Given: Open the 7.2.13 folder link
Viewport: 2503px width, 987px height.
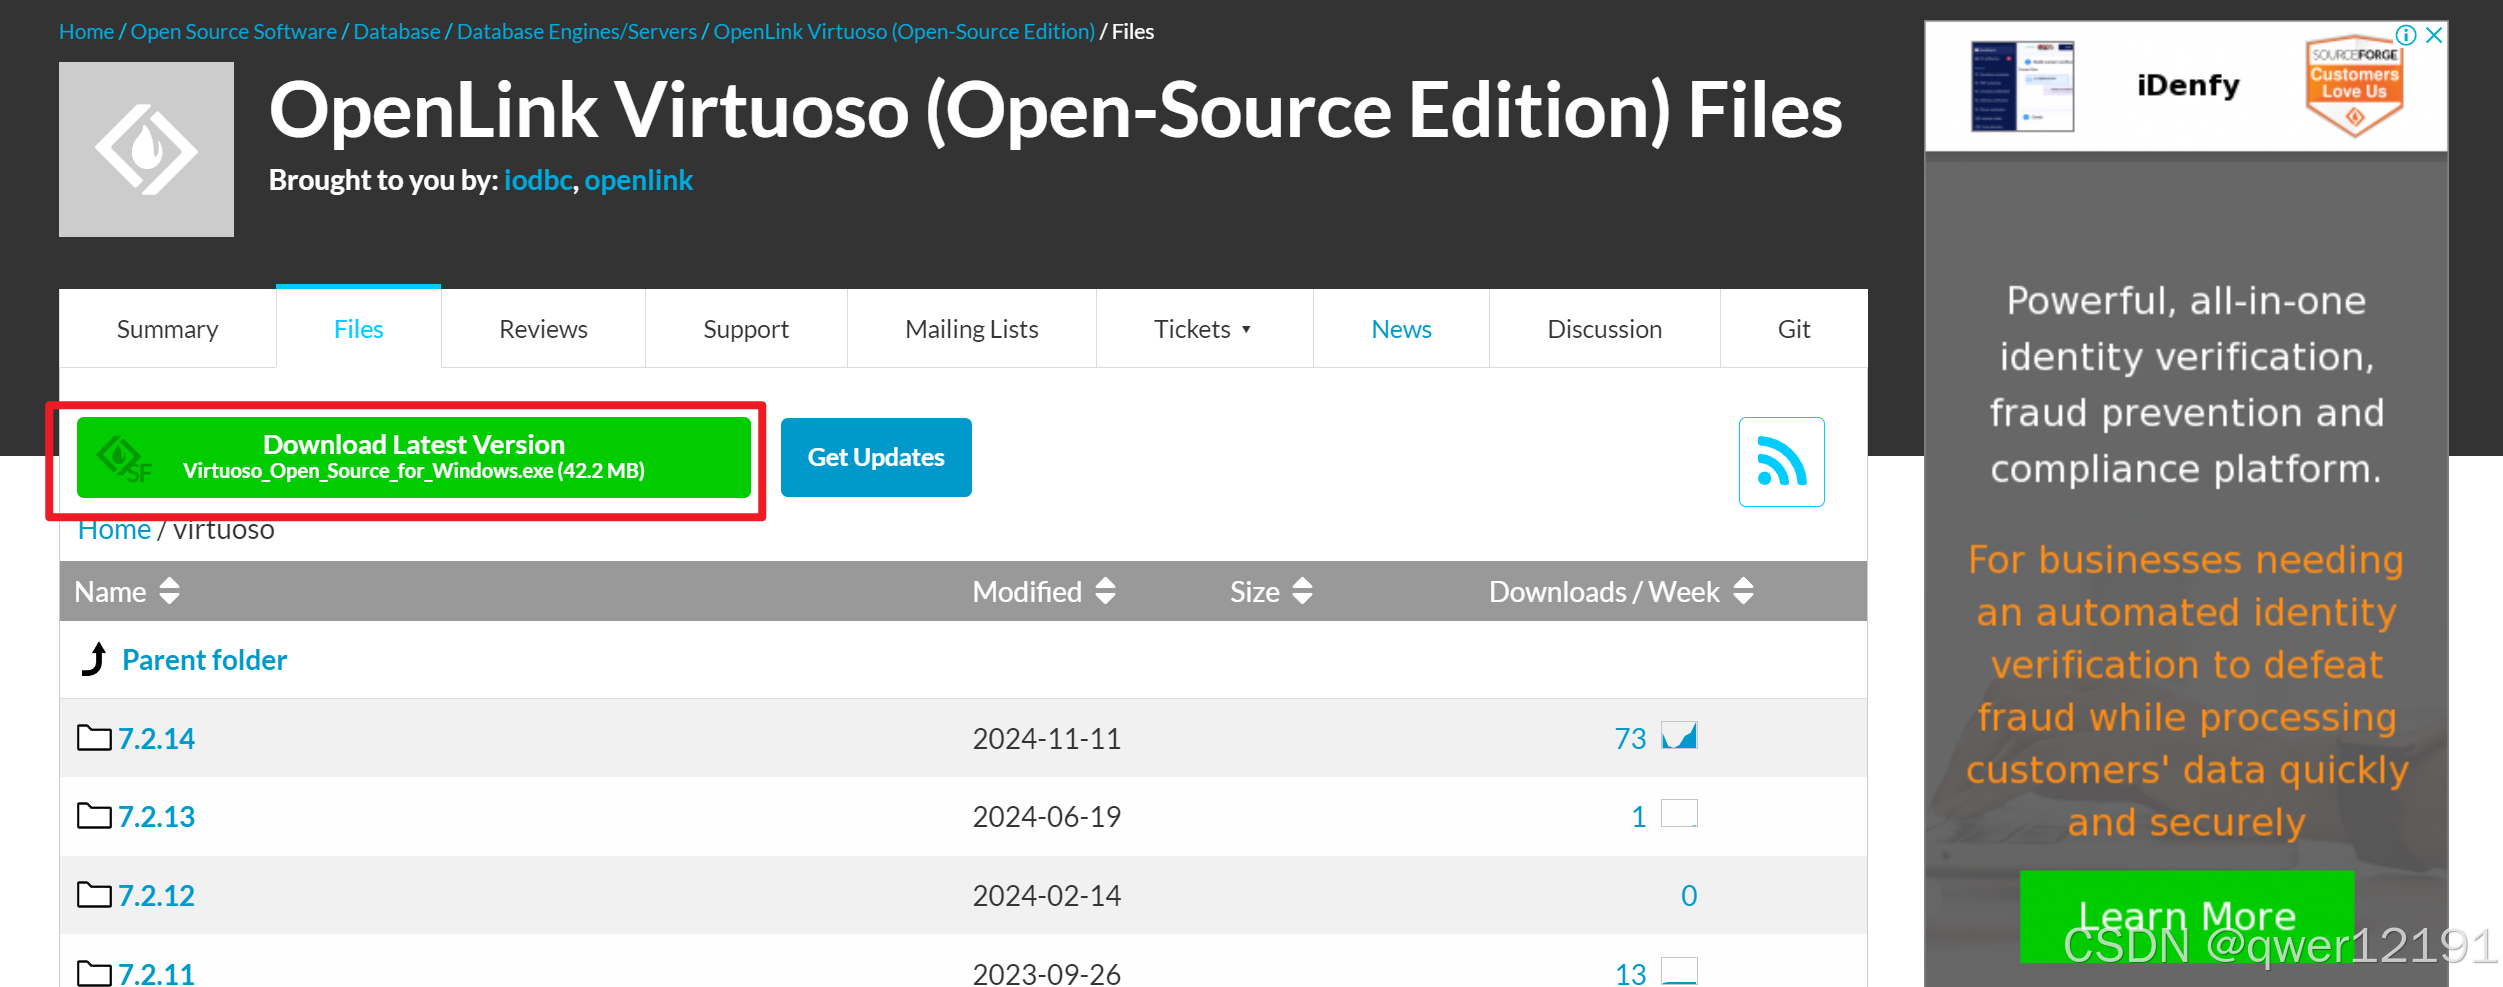Looking at the screenshot, I should click(x=156, y=817).
